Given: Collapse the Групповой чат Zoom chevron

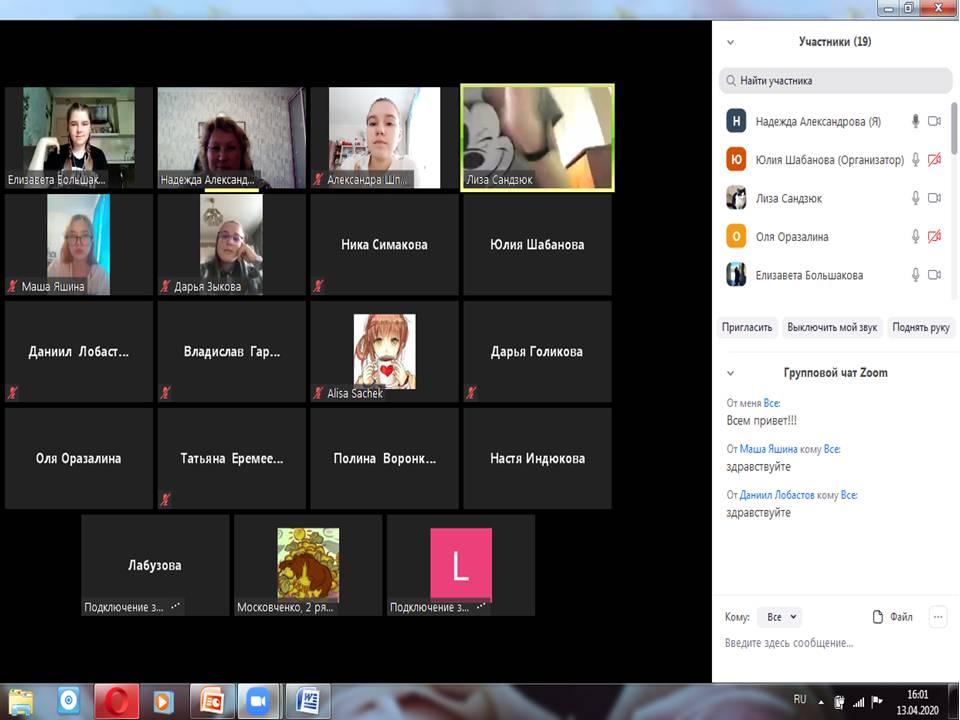Looking at the screenshot, I should [730, 373].
